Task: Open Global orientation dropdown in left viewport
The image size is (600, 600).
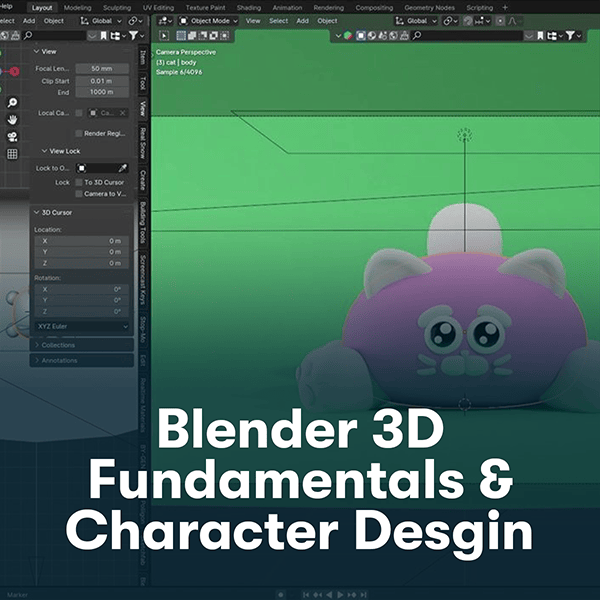Action: click(101, 21)
